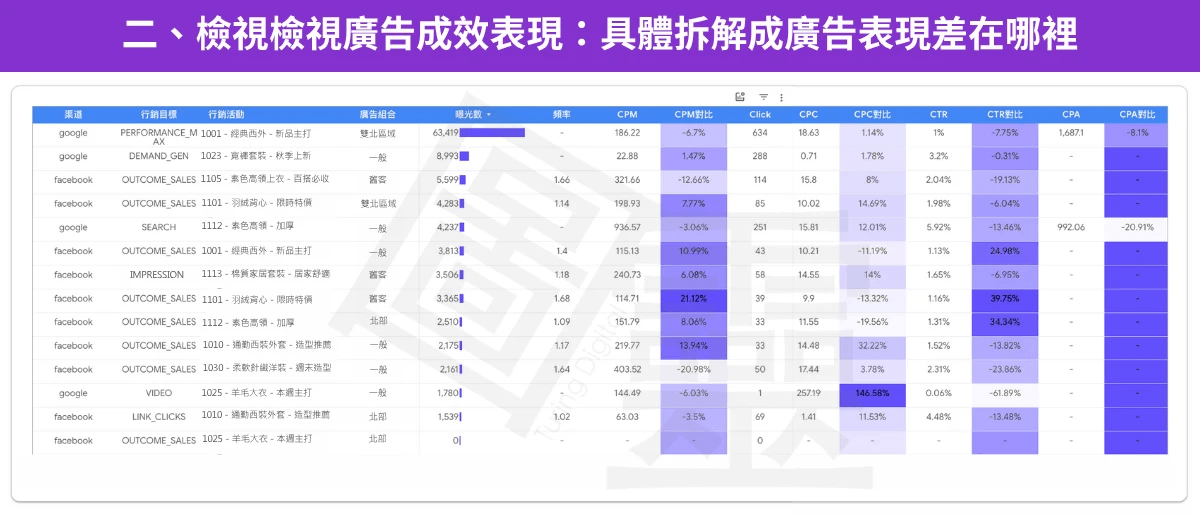The image size is (1200, 520).
Task: Open the three-dot more options menu
Action: tap(781, 97)
